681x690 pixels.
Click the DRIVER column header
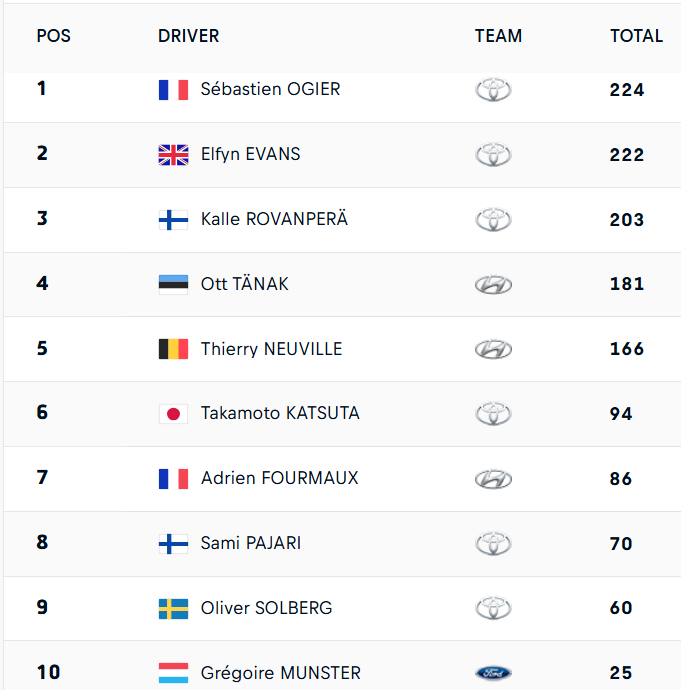[x=188, y=36]
